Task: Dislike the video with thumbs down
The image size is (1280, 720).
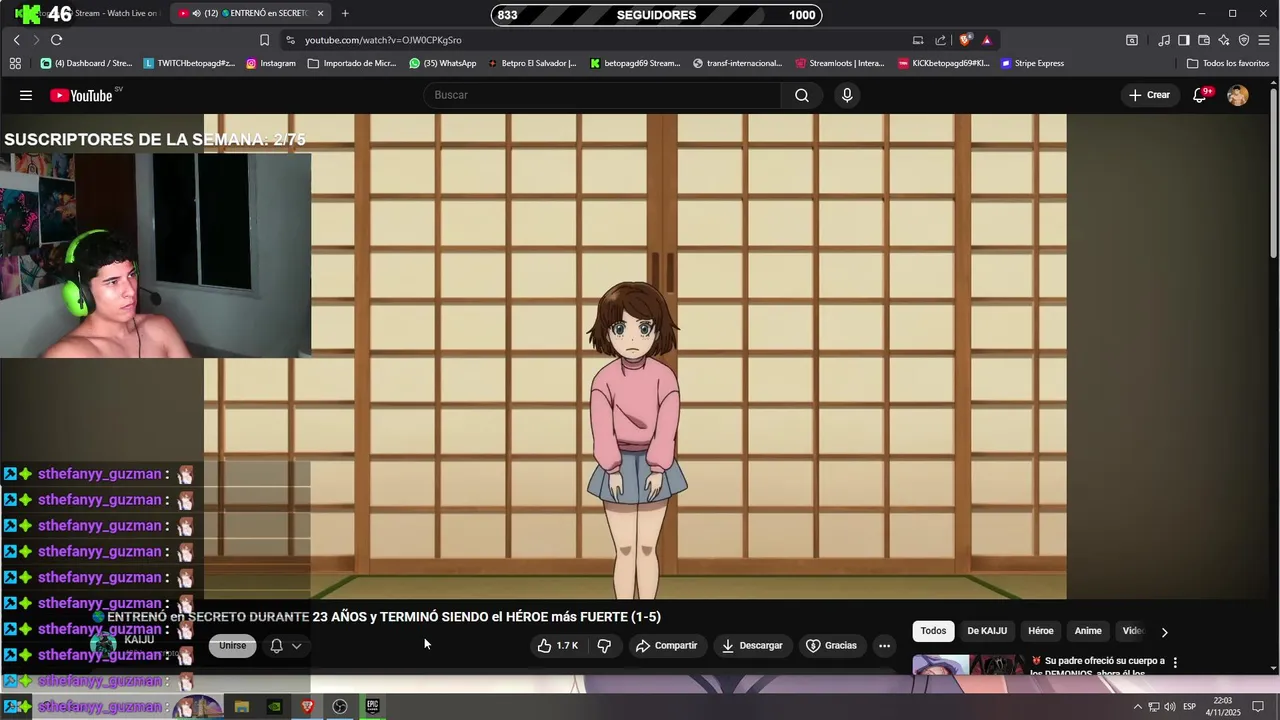Action: point(604,646)
